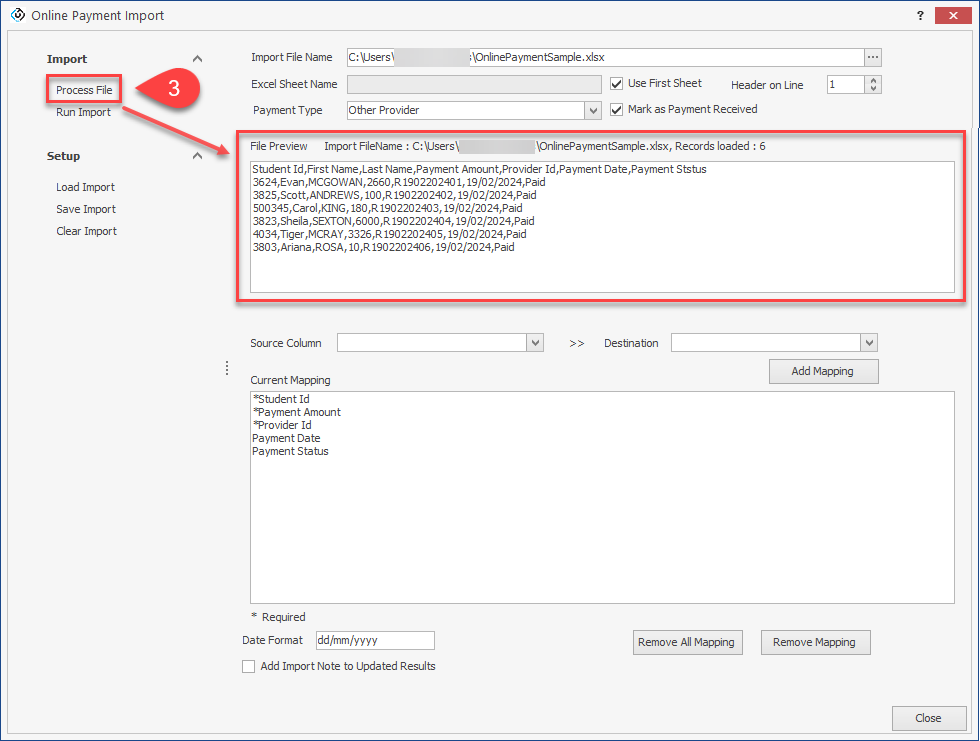Image resolution: width=980 pixels, height=741 pixels.
Task: Click the browse ellipsis button for import file
Action: point(873,58)
